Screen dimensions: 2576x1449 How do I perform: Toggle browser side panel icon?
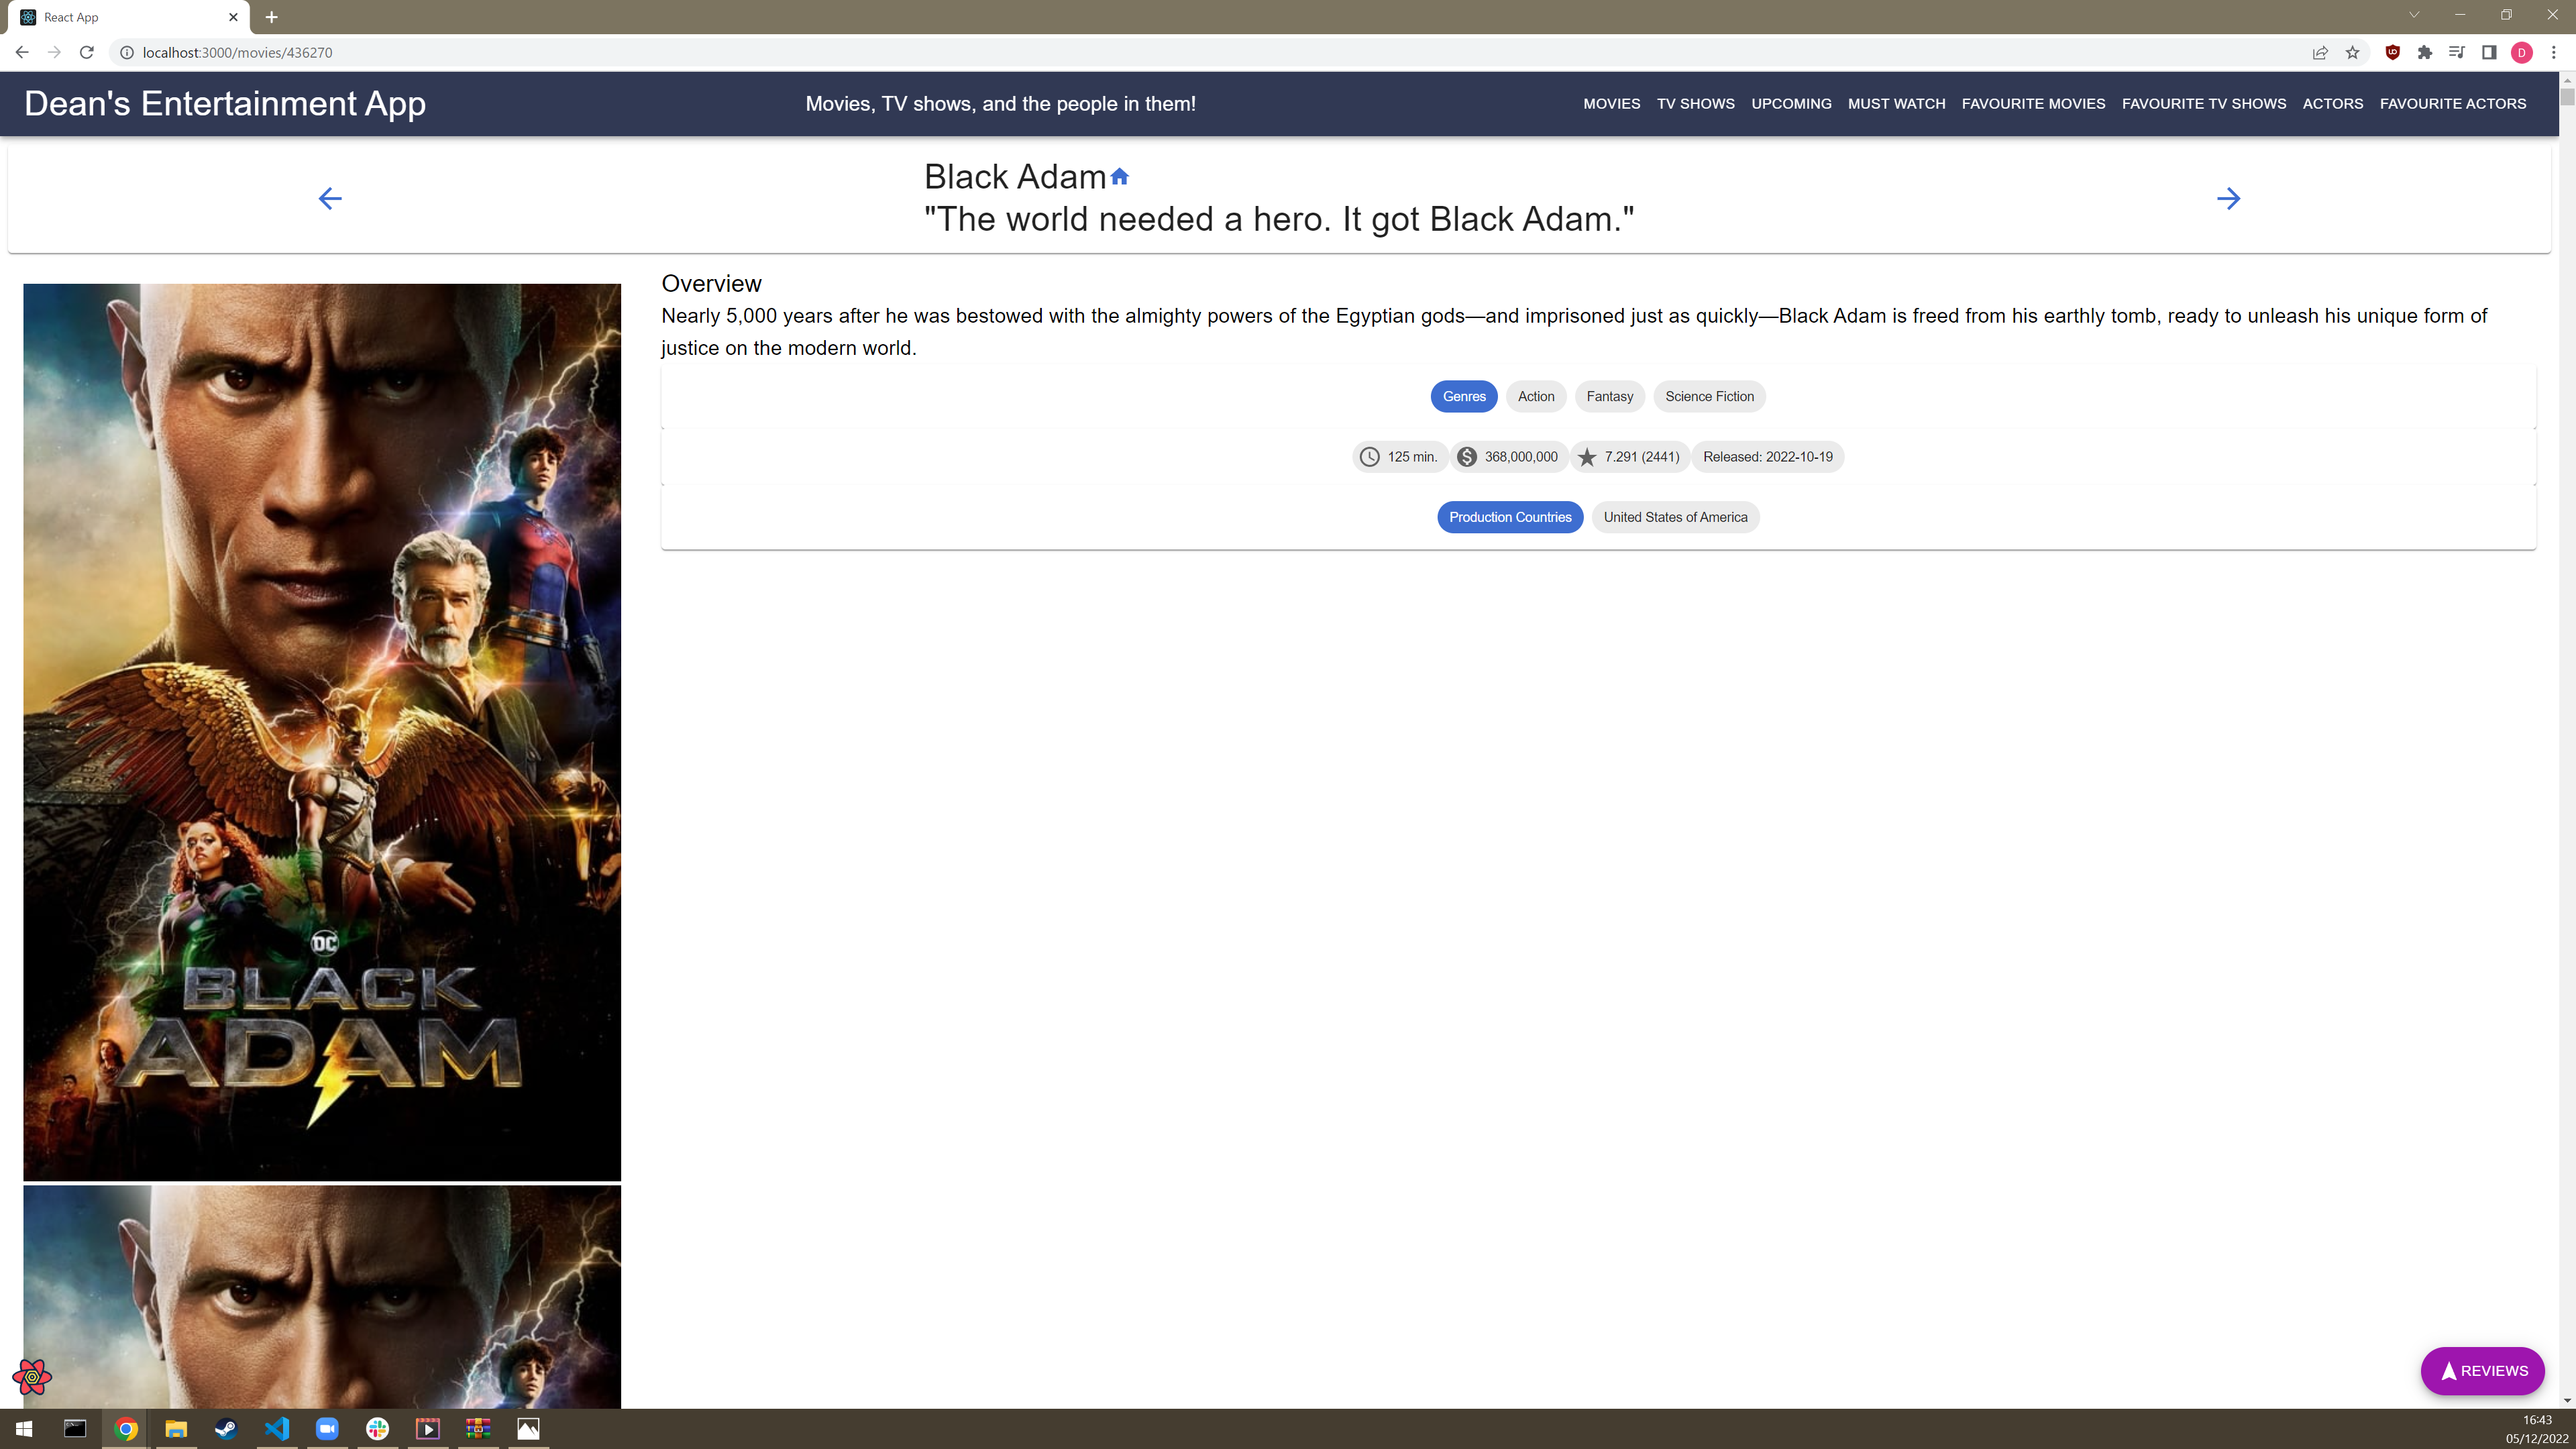(x=2489, y=53)
